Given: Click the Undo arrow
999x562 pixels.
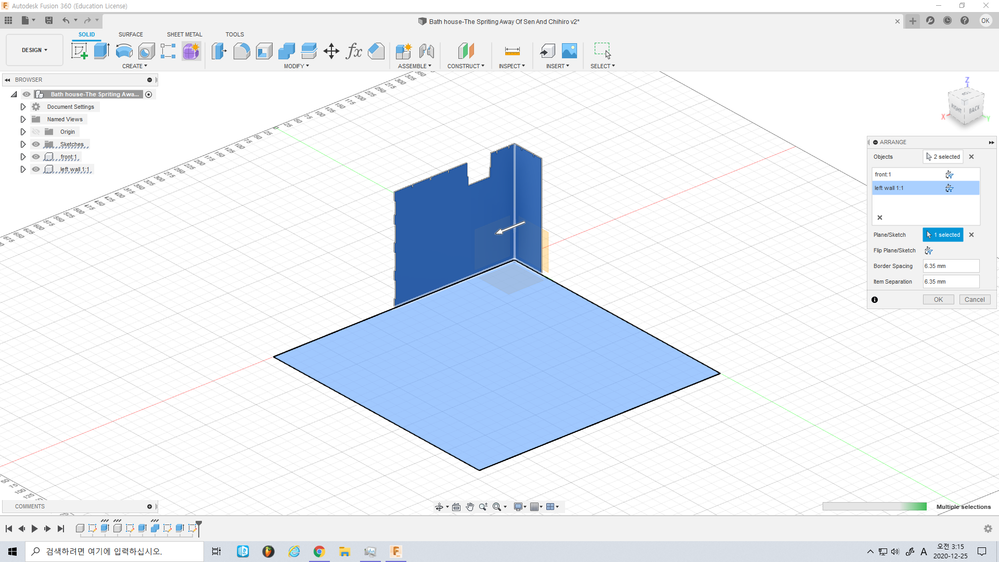Looking at the screenshot, I should (x=66, y=20).
